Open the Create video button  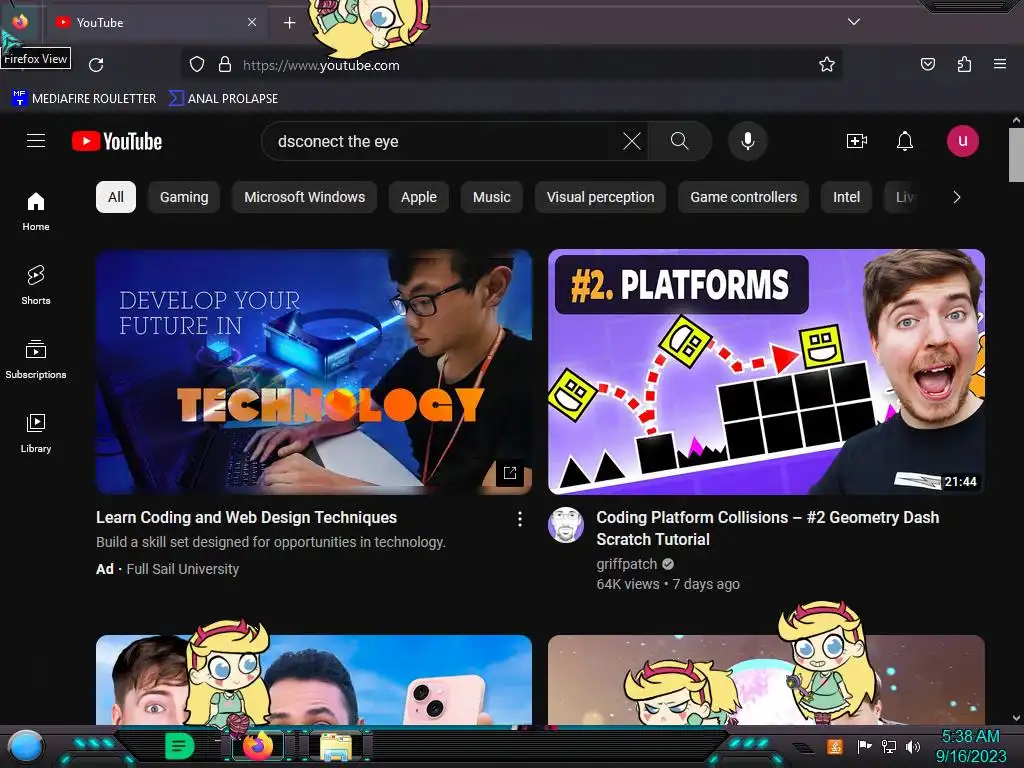pyautogui.click(x=857, y=141)
